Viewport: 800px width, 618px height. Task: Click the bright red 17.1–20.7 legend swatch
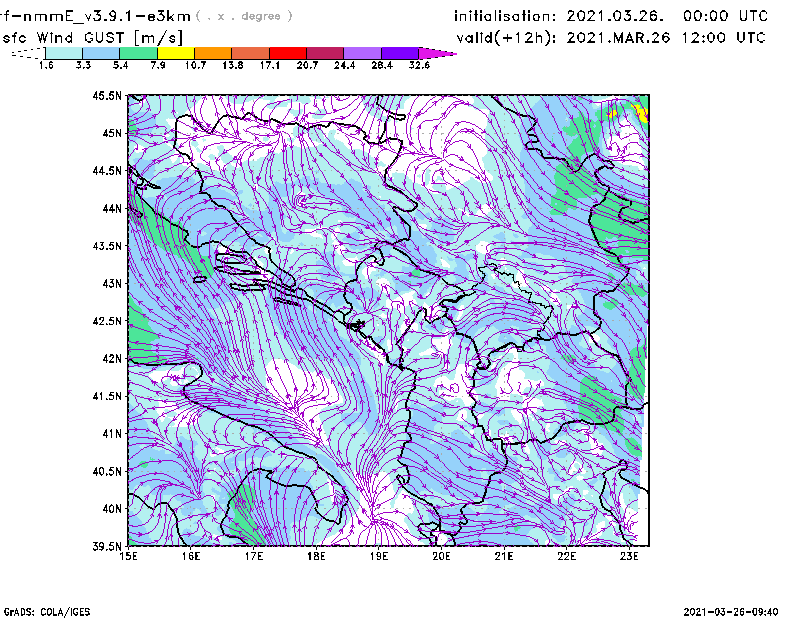[x=288, y=53]
